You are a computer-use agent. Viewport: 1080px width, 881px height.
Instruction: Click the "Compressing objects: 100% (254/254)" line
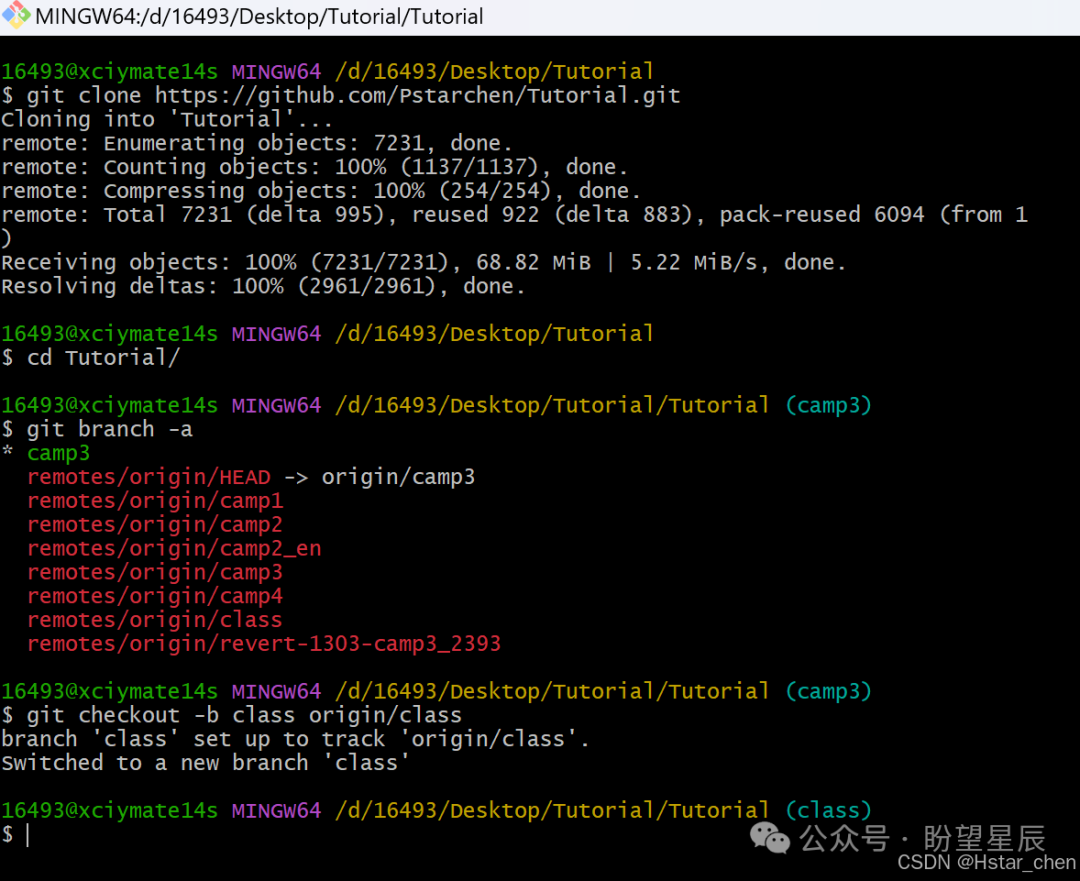[321, 191]
